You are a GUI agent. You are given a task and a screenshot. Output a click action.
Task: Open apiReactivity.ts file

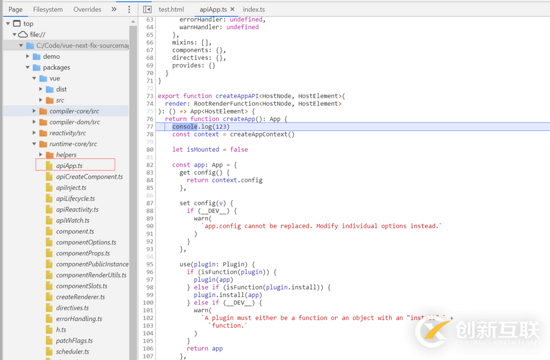tap(77, 209)
